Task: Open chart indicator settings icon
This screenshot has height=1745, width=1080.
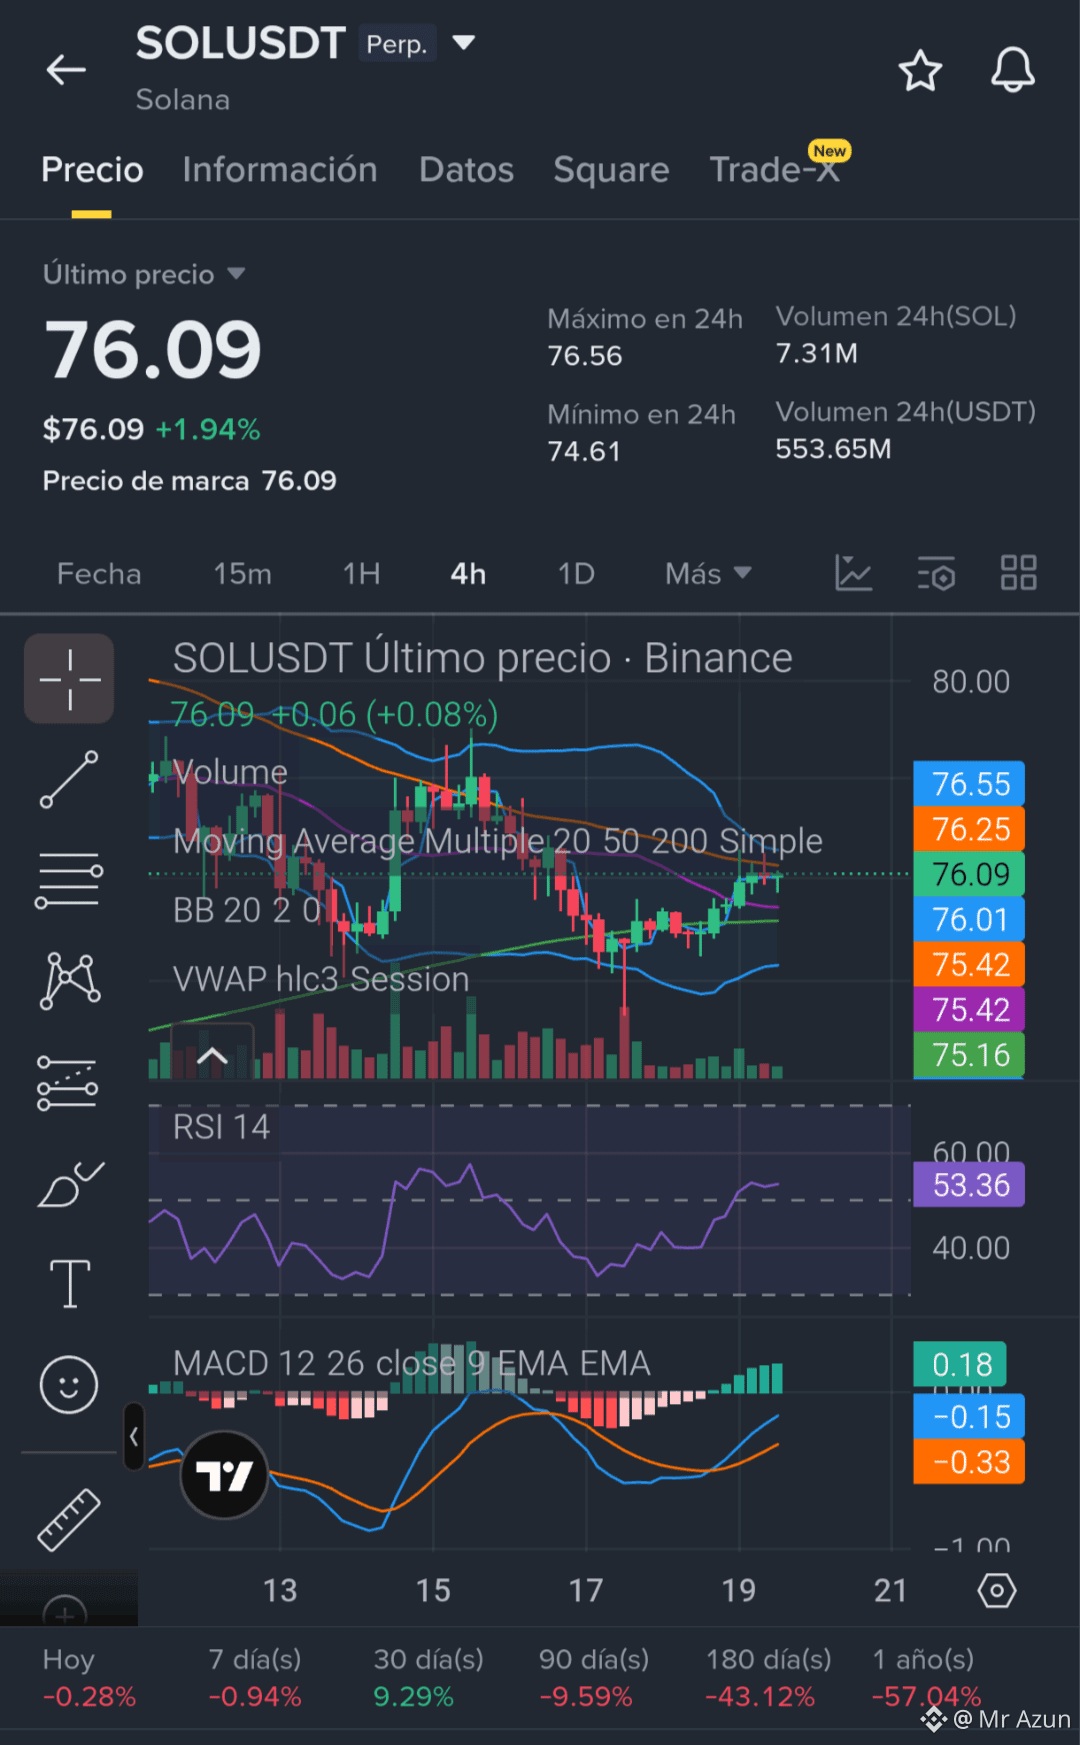Action: pos(936,573)
